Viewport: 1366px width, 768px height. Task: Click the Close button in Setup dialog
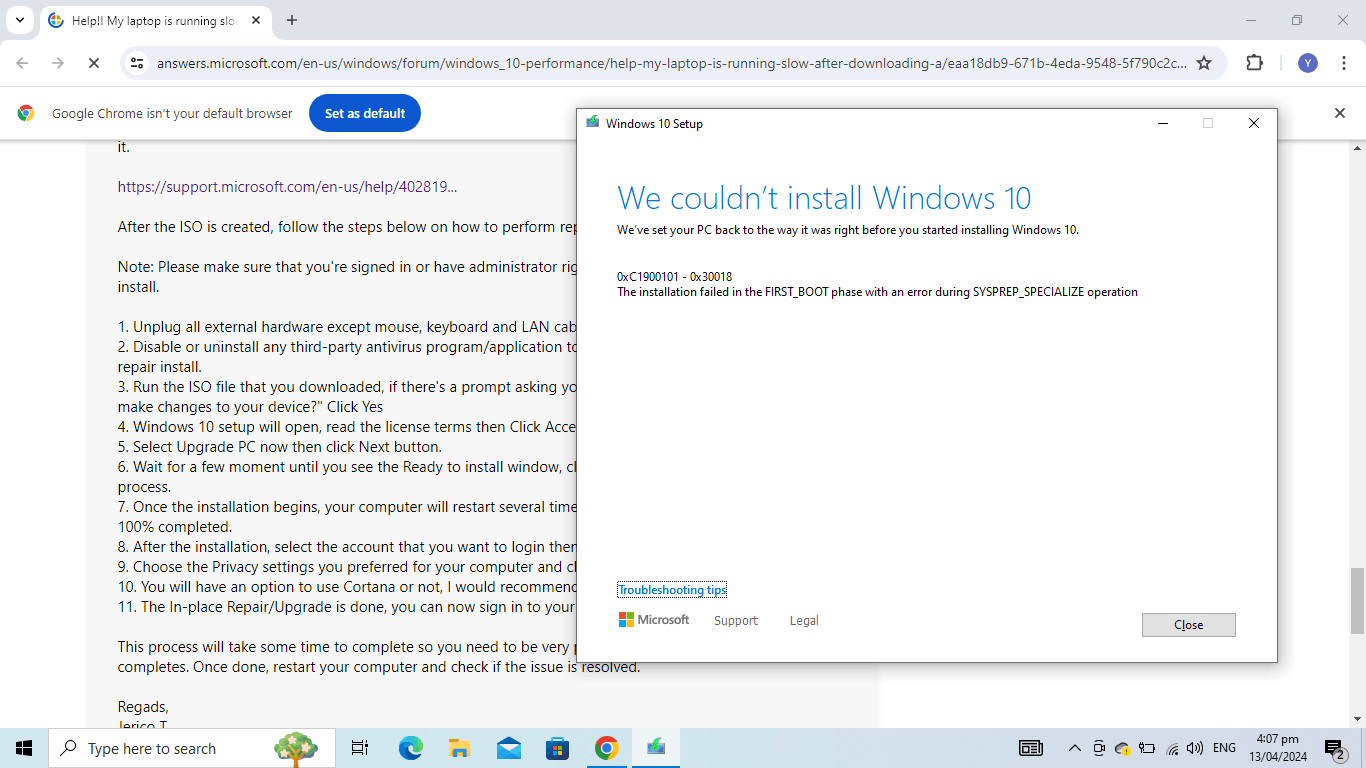click(x=1188, y=625)
